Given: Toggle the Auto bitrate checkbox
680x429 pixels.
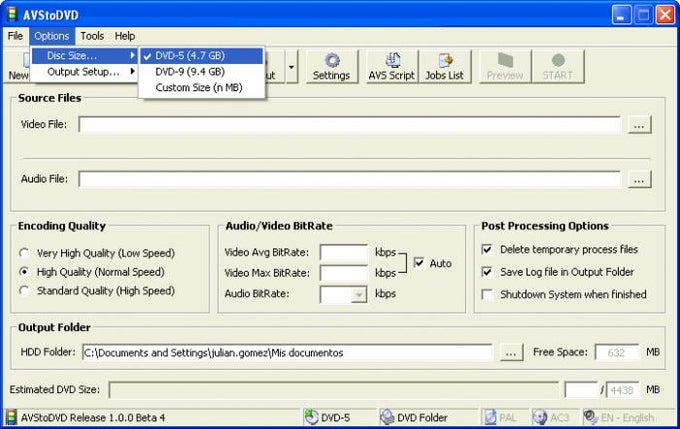Looking at the screenshot, I should click(419, 262).
